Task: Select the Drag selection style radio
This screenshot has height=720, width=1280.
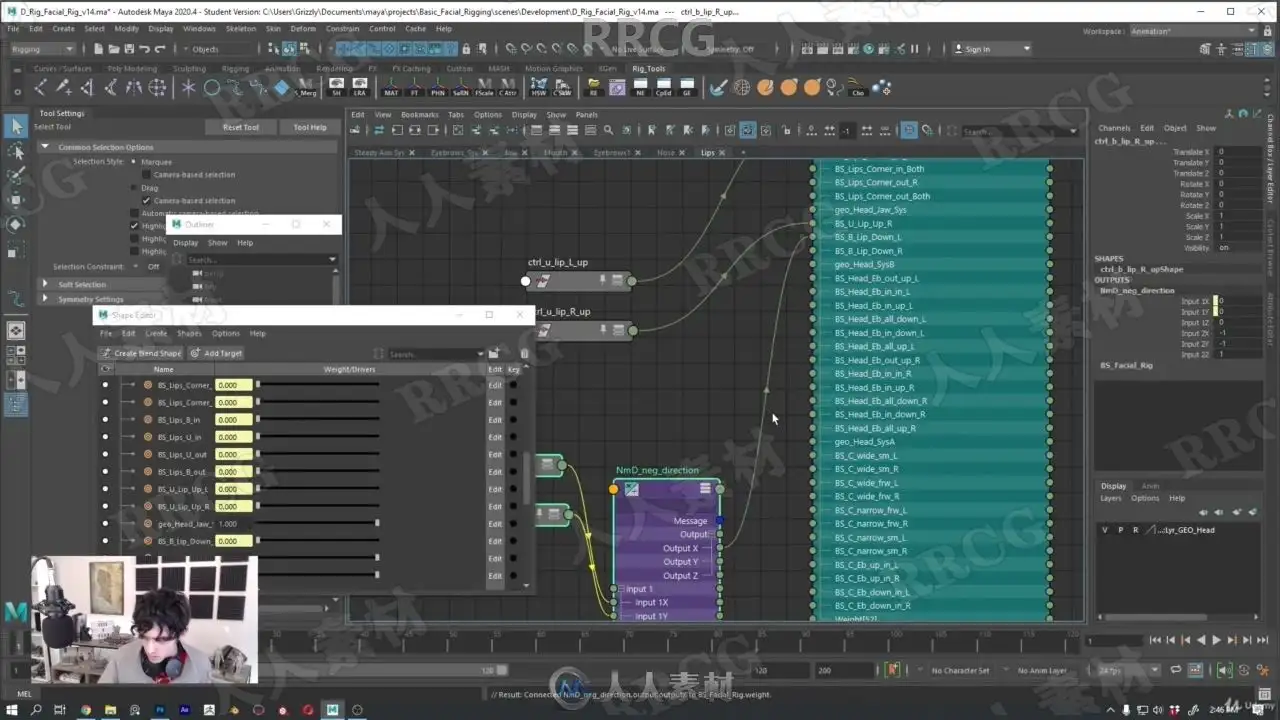Action: [135, 188]
